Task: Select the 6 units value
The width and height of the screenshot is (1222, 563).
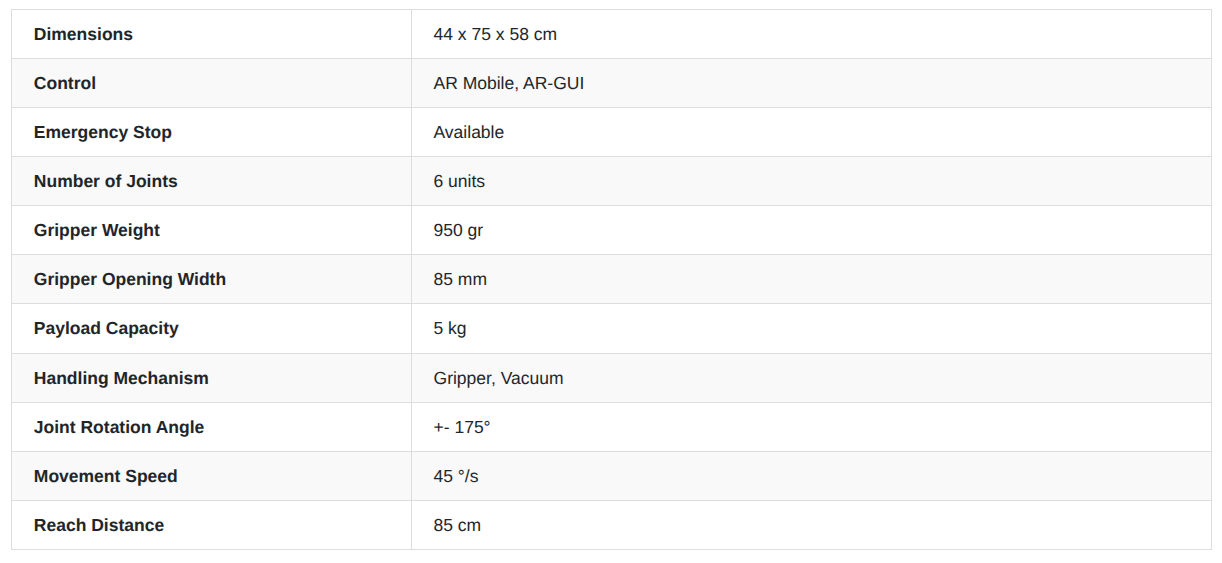Action: click(x=459, y=181)
